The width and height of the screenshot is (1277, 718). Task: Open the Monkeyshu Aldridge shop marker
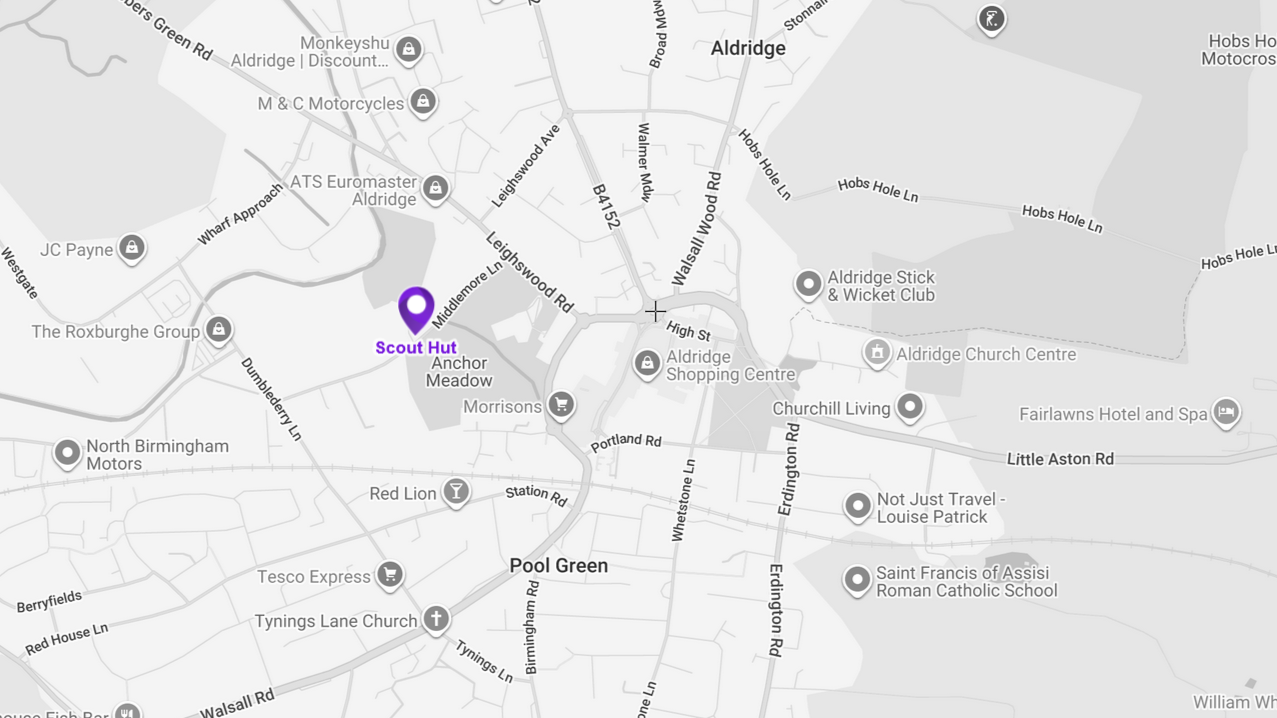408,49
